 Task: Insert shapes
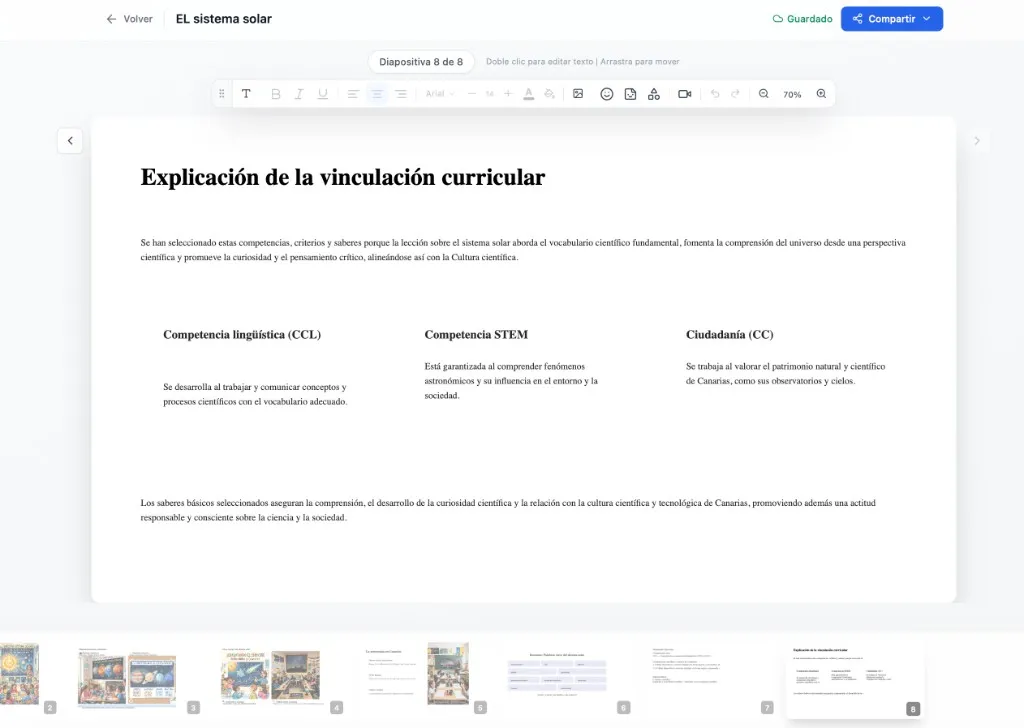[x=654, y=94]
